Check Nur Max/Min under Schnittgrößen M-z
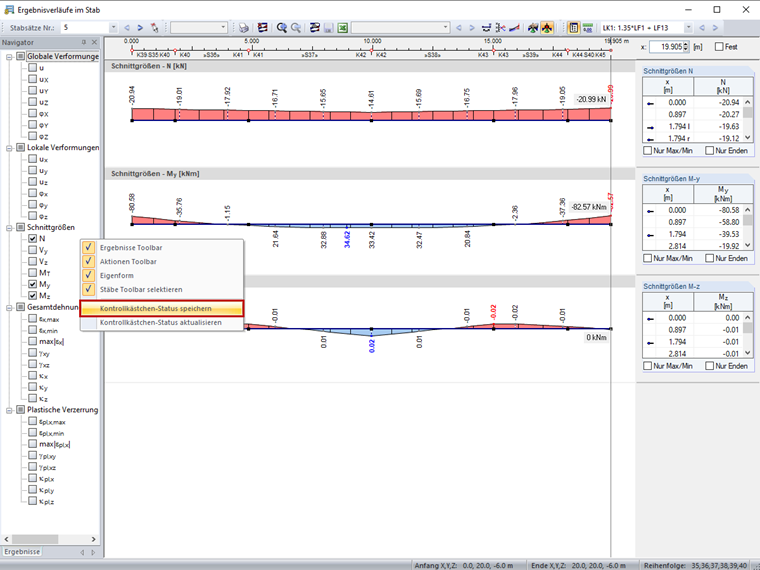 point(648,365)
